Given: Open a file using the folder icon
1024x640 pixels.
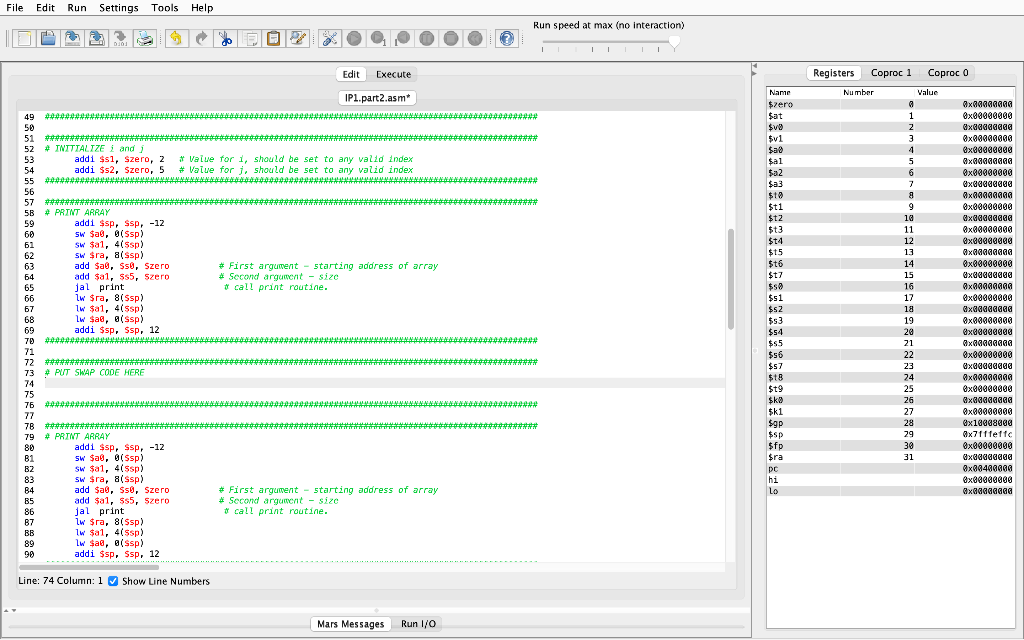Looking at the screenshot, I should click(48, 38).
